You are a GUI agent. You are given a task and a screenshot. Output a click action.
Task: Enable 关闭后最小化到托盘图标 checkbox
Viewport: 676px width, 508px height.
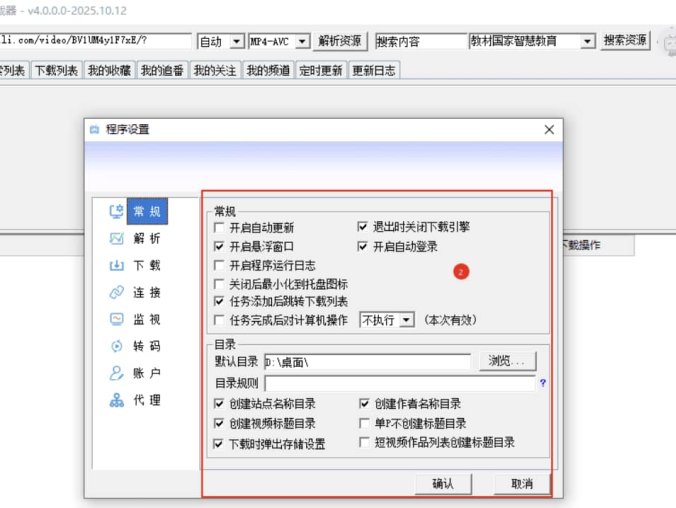click(x=219, y=284)
